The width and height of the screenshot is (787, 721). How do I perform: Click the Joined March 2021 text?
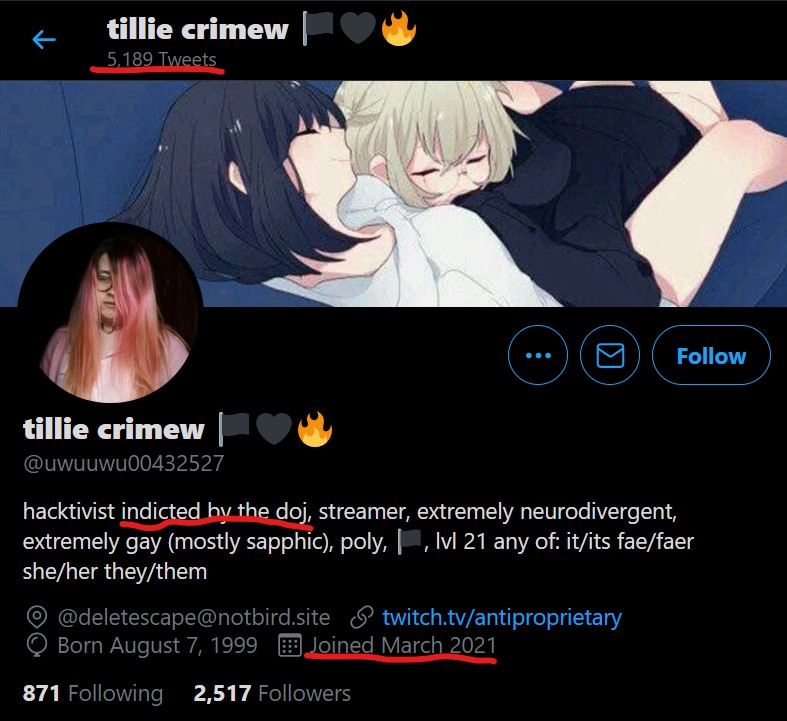[x=403, y=645]
